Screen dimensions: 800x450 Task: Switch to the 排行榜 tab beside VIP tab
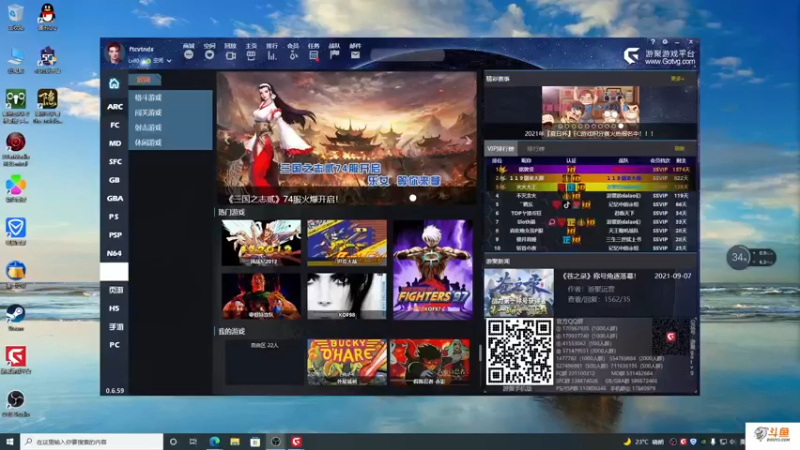tap(536, 149)
